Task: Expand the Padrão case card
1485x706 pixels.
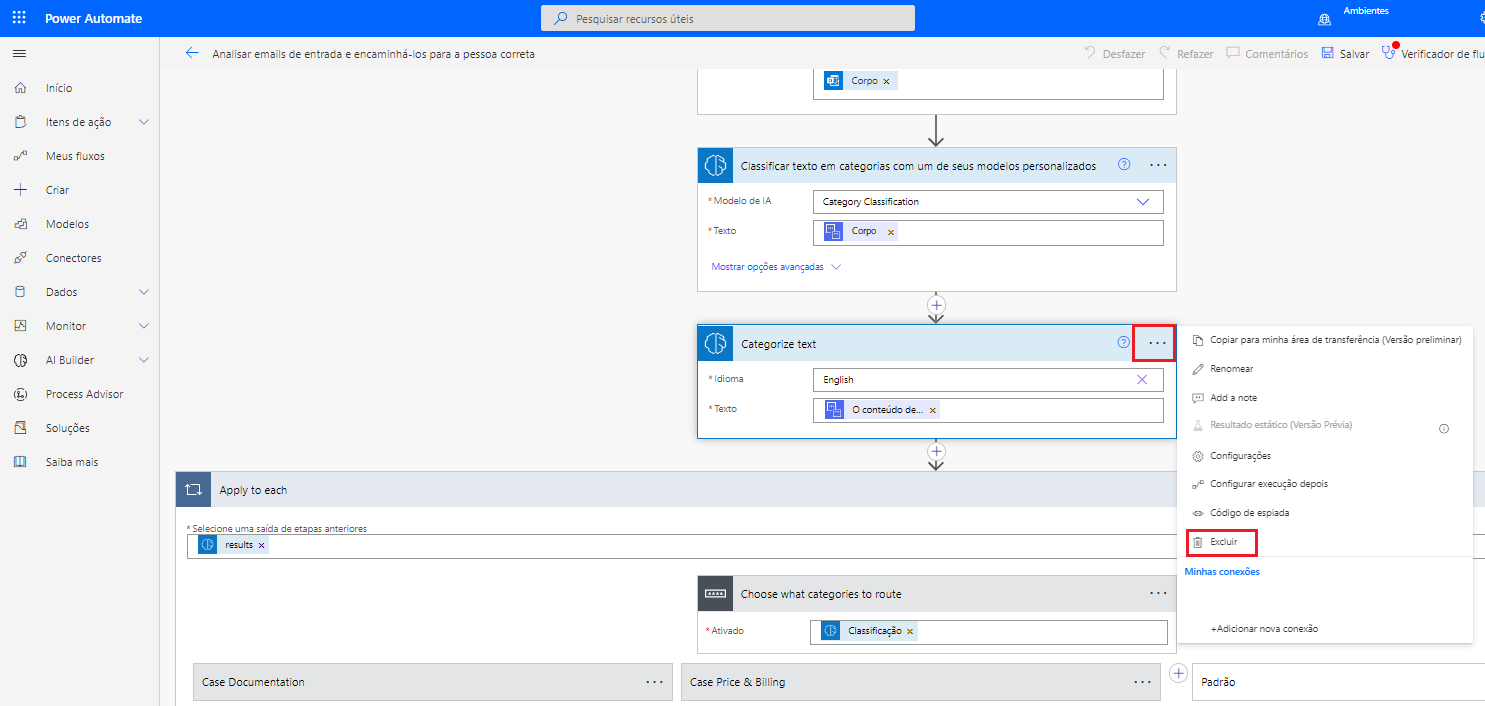Action: coord(1338,682)
